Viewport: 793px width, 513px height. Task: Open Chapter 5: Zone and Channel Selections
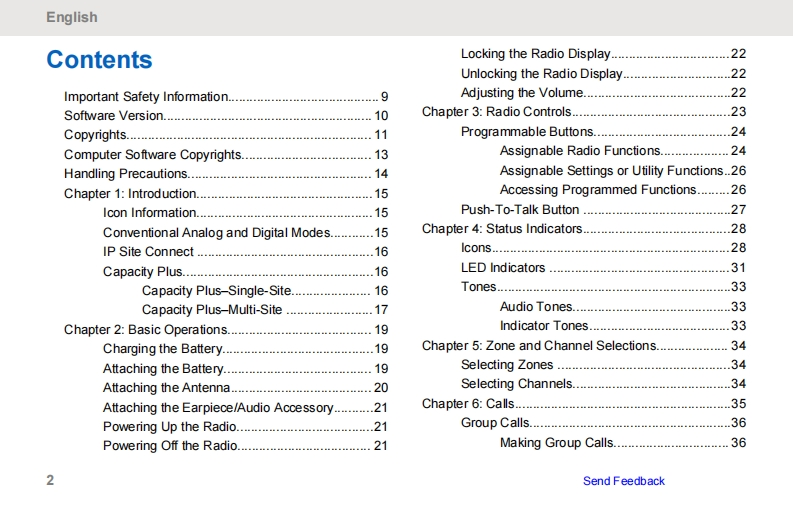tap(539, 346)
